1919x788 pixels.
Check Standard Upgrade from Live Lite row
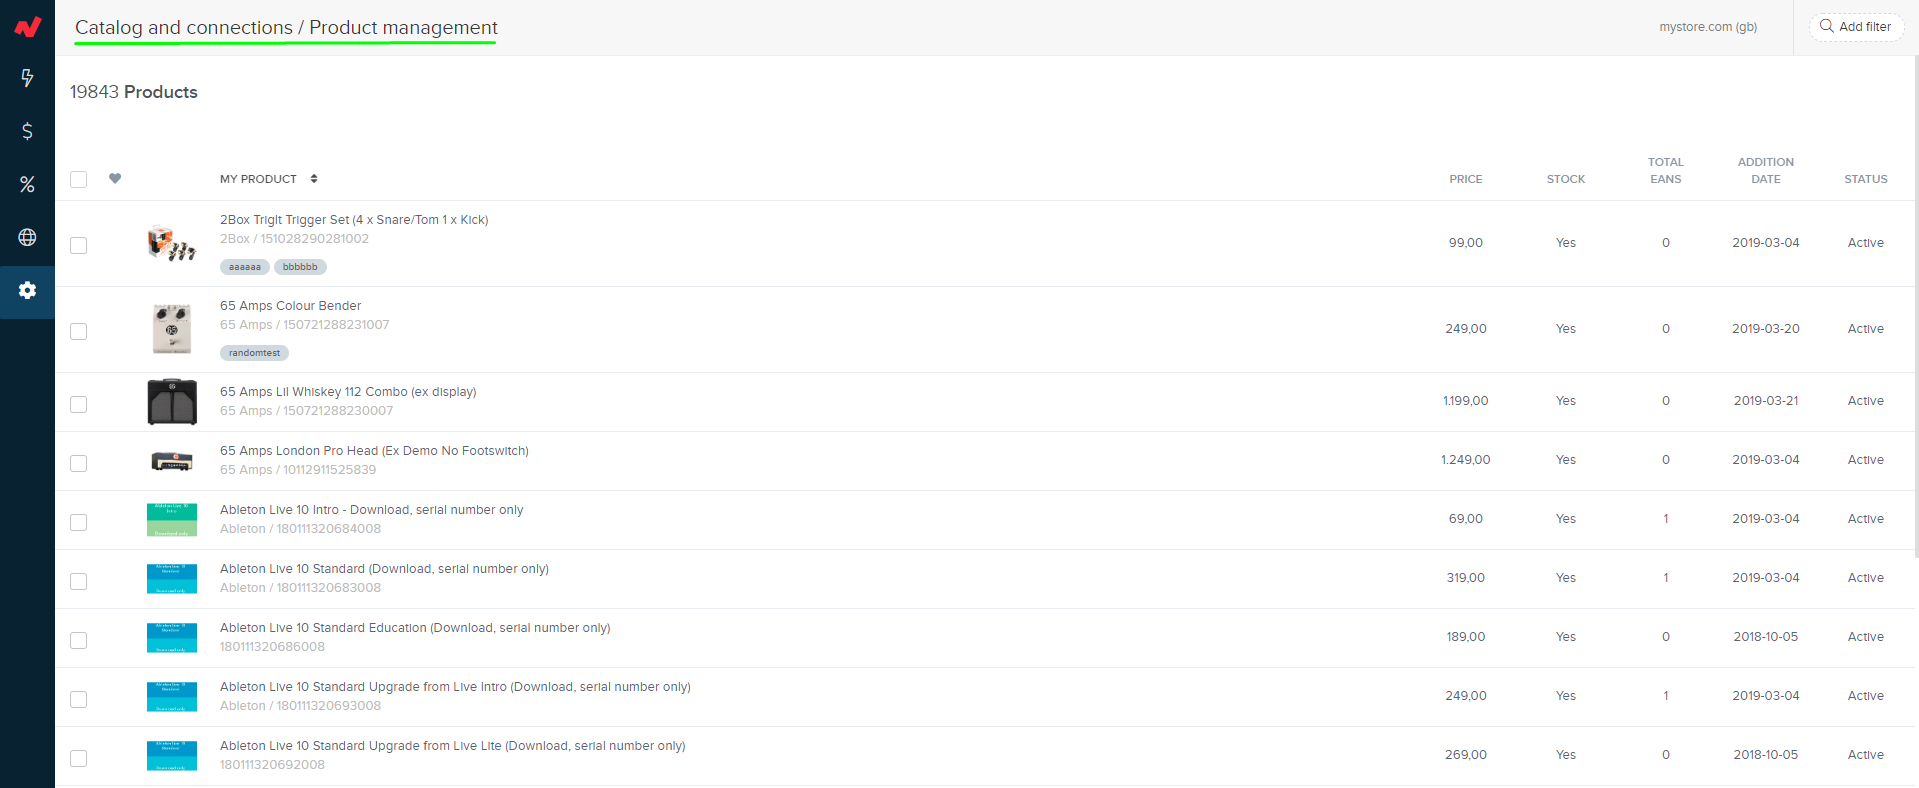coord(79,758)
